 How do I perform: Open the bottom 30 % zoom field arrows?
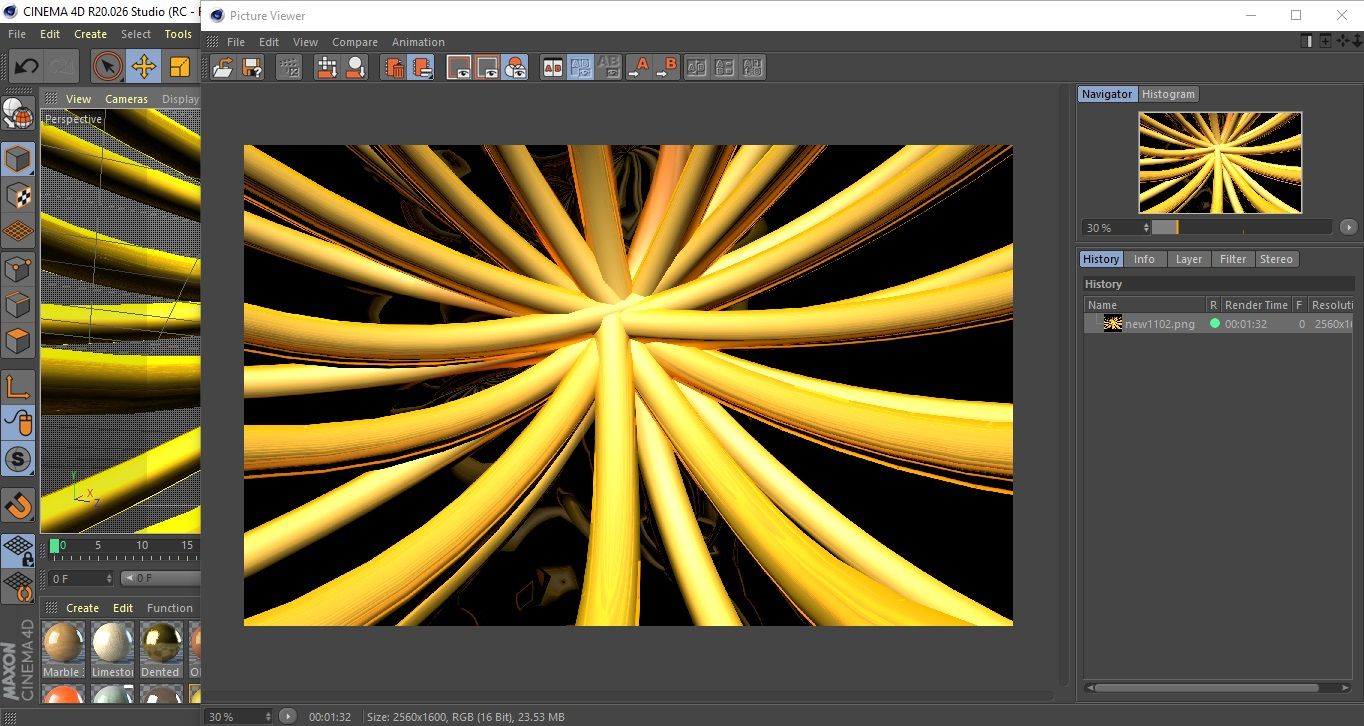[x=267, y=716]
